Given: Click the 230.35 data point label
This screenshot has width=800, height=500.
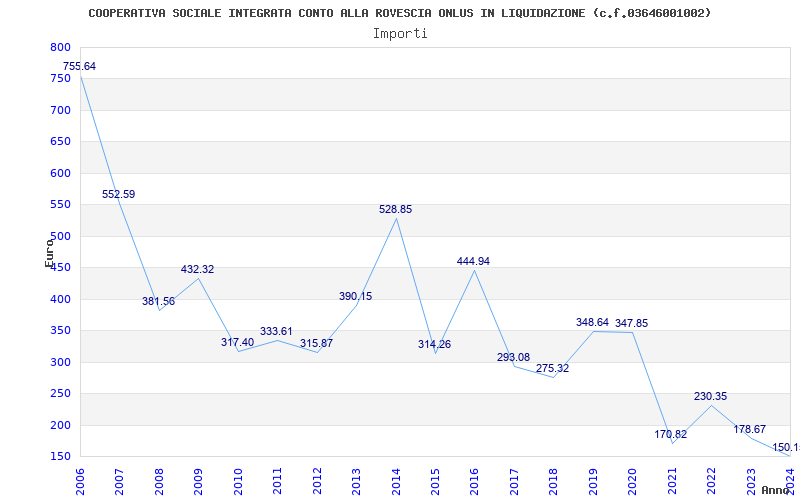Looking at the screenshot, I should coord(710,396).
